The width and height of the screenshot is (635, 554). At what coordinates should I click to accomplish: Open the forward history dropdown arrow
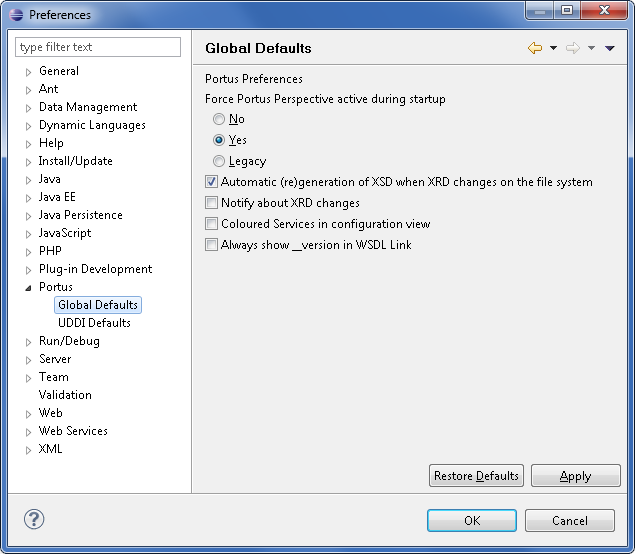(591, 48)
